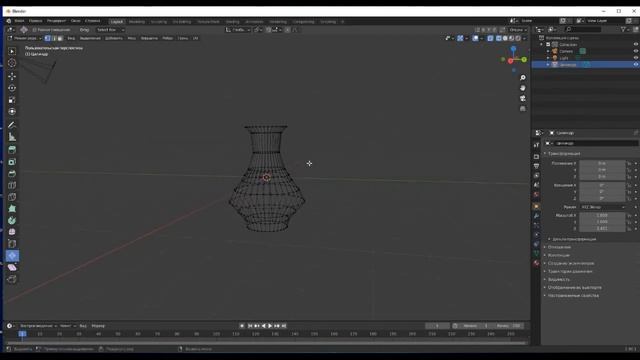Open the Render properties tab icon
The image size is (640, 360).
pyautogui.click(x=536, y=156)
